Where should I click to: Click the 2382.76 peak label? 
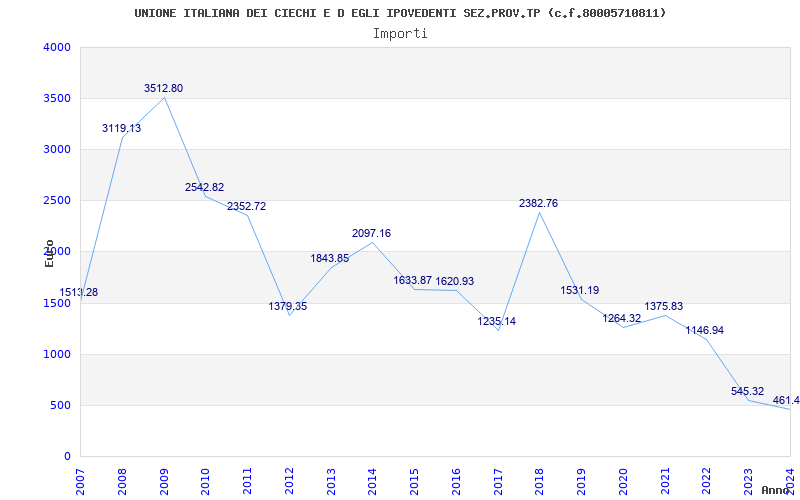(x=539, y=204)
